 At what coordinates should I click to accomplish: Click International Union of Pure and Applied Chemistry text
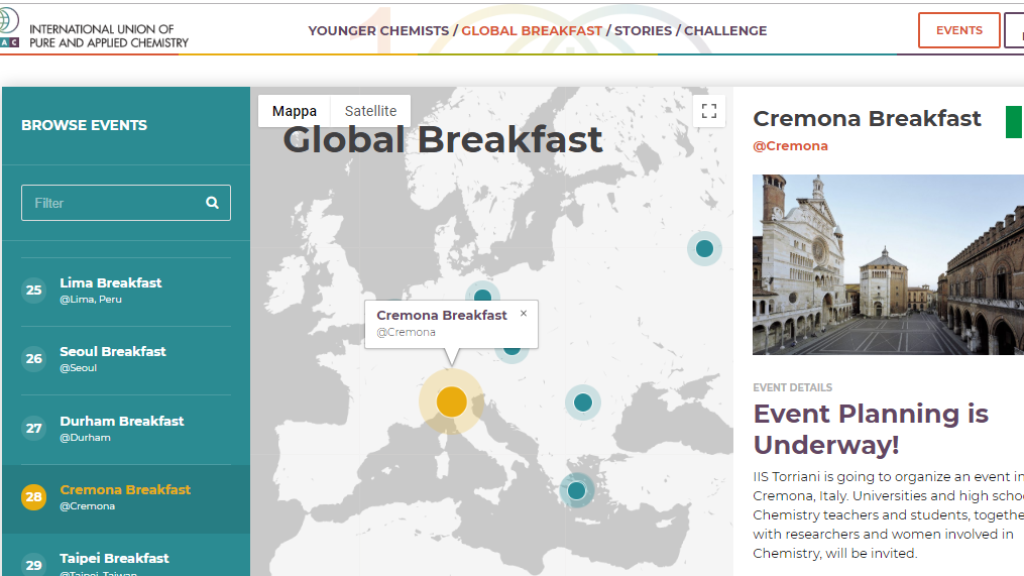(108, 36)
